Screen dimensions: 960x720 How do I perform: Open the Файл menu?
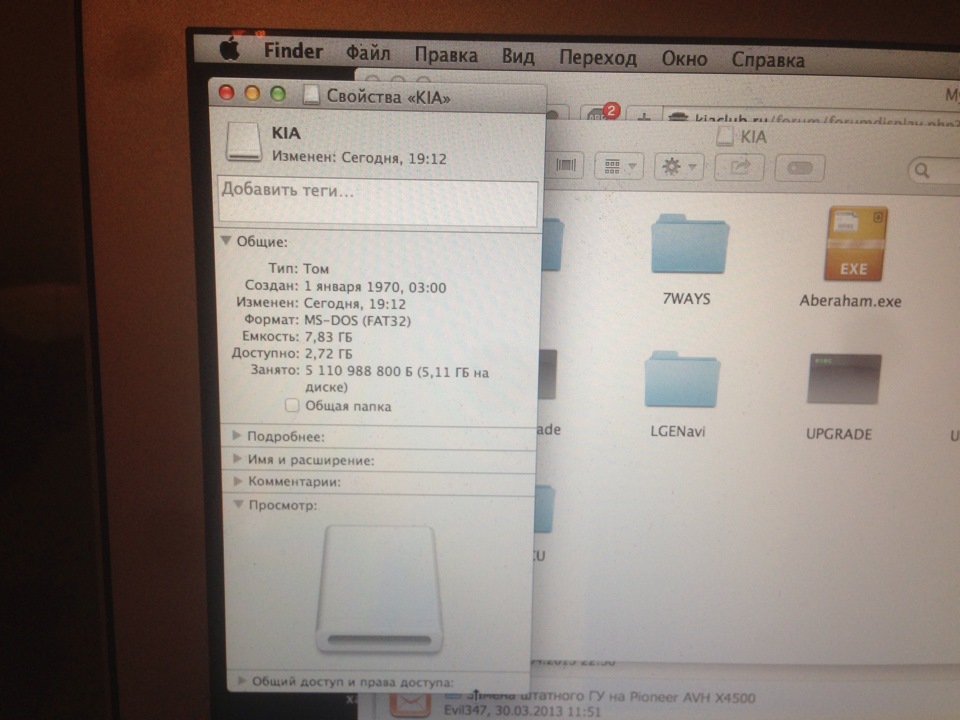tap(368, 53)
